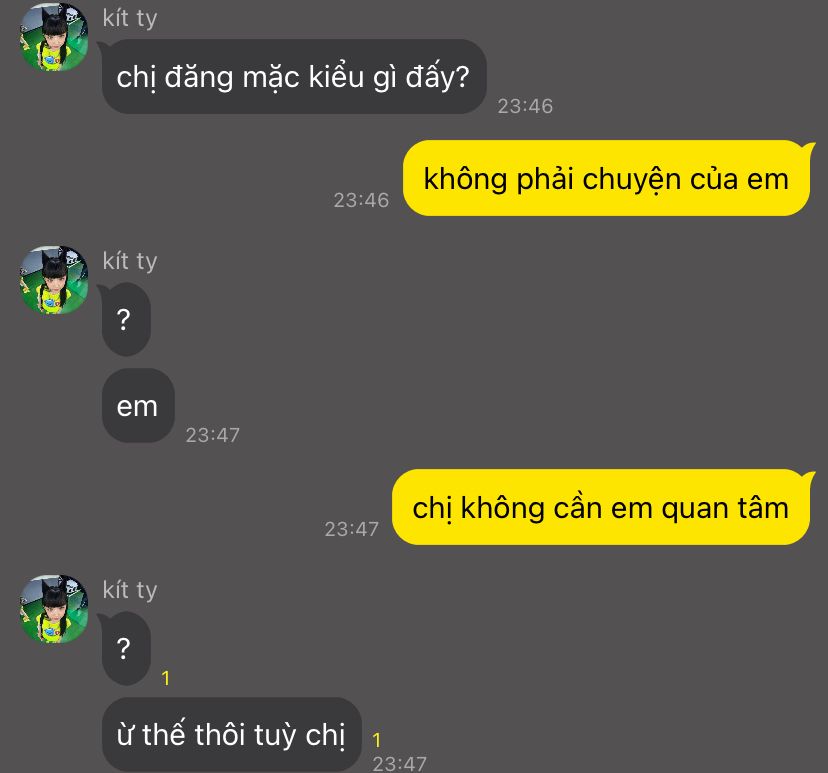Tap the unread count 1 beside the second "?" bubble
The height and width of the screenshot is (773, 828).
(166, 678)
